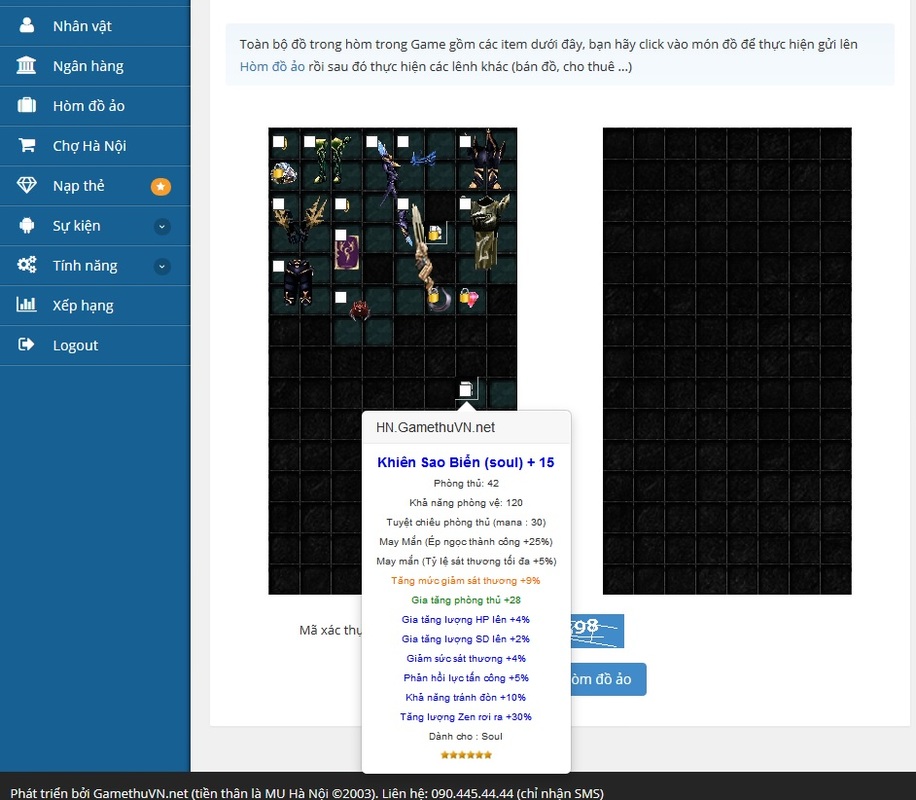Click the Logout exit arrow icon

click(x=26, y=346)
